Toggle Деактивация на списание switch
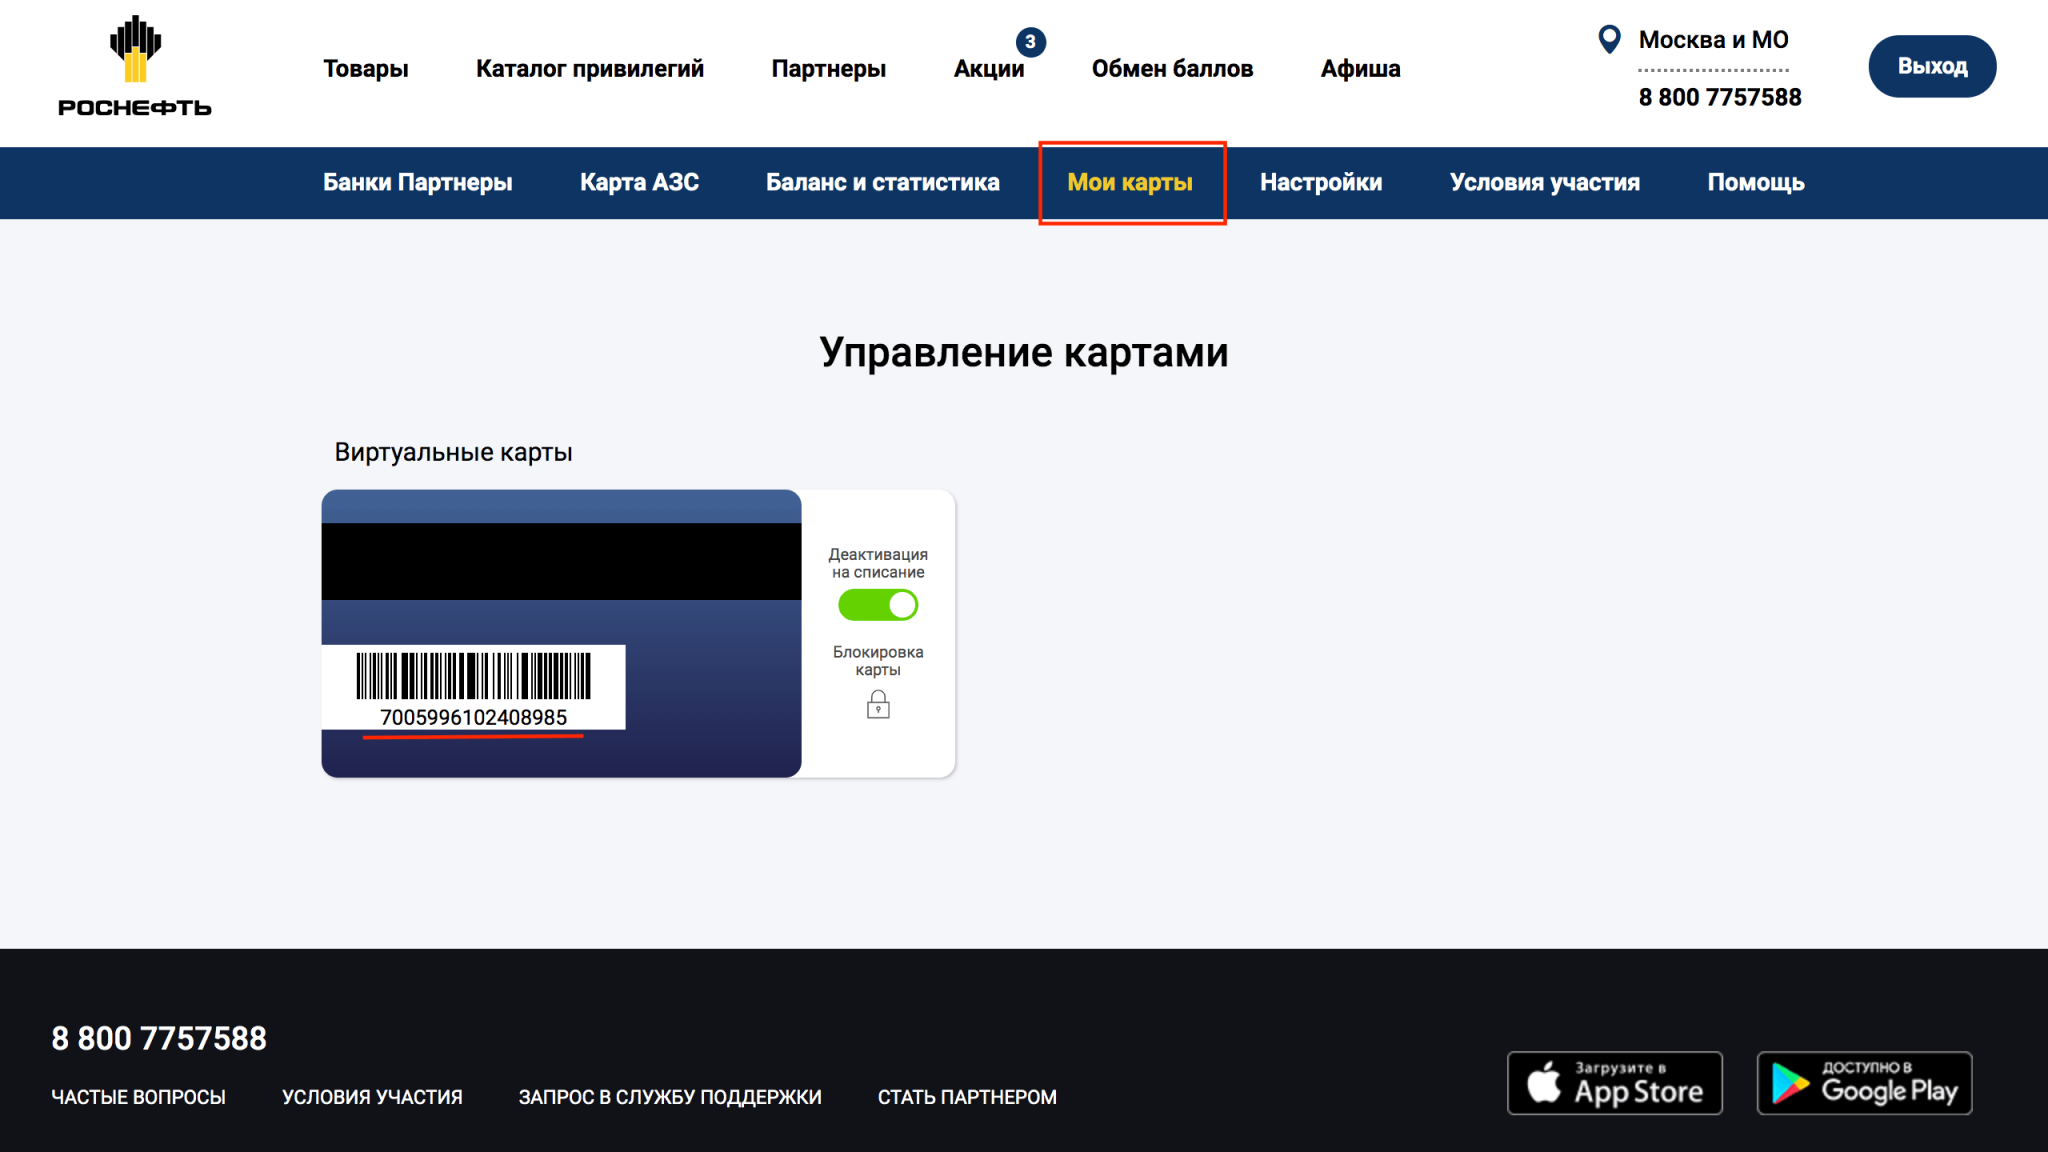This screenshot has width=2048, height=1152. pos(878,605)
